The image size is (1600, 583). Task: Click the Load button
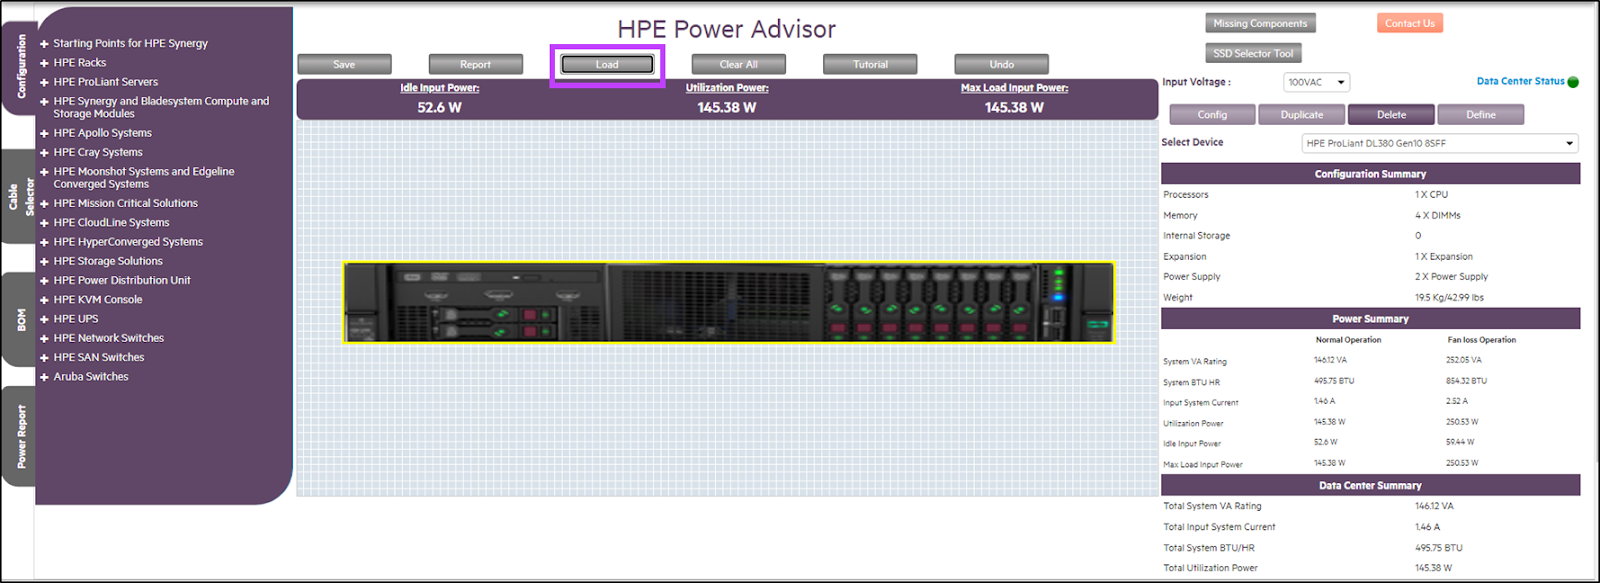(607, 65)
